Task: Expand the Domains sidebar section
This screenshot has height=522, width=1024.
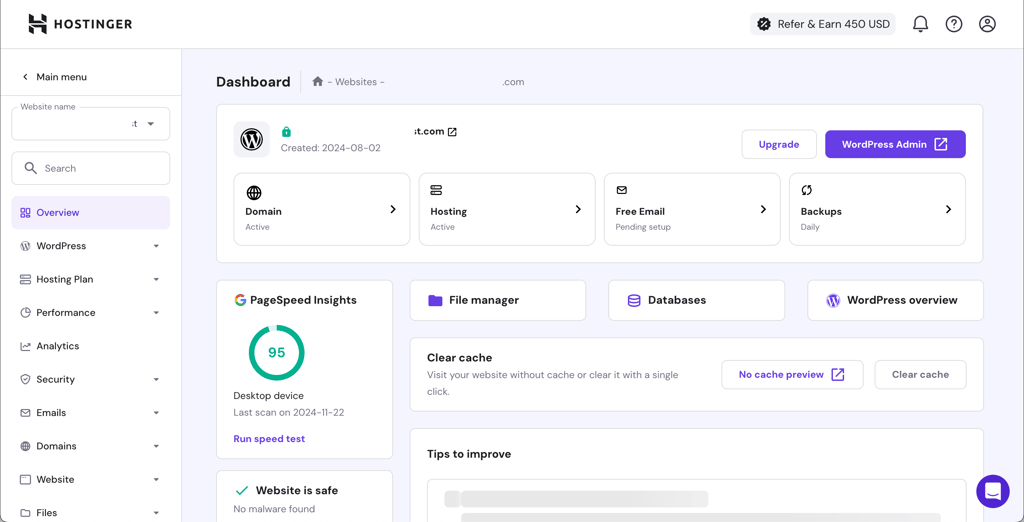Action: (156, 446)
